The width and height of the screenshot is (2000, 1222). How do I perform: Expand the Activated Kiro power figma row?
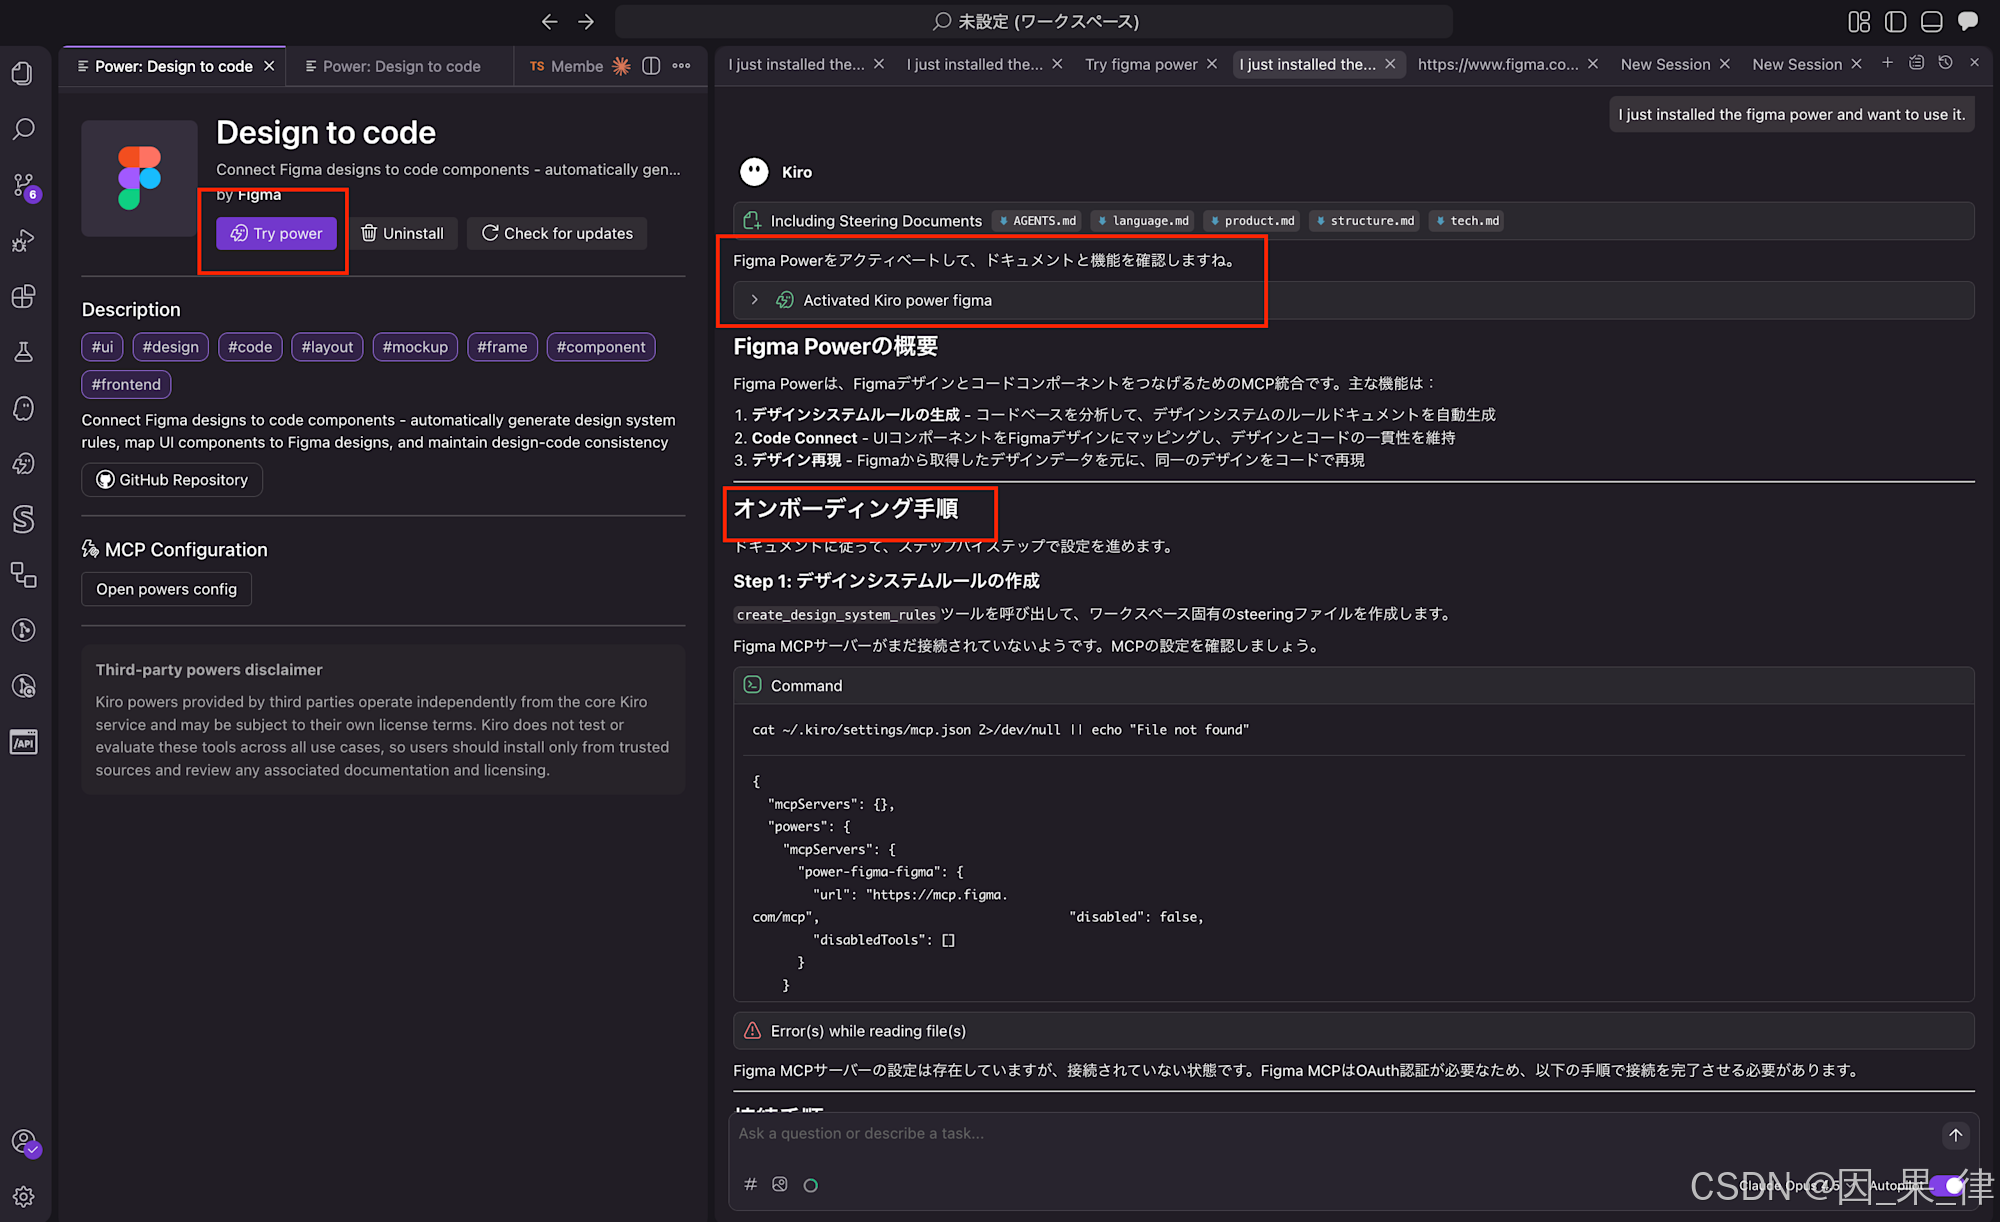coord(755,300)
